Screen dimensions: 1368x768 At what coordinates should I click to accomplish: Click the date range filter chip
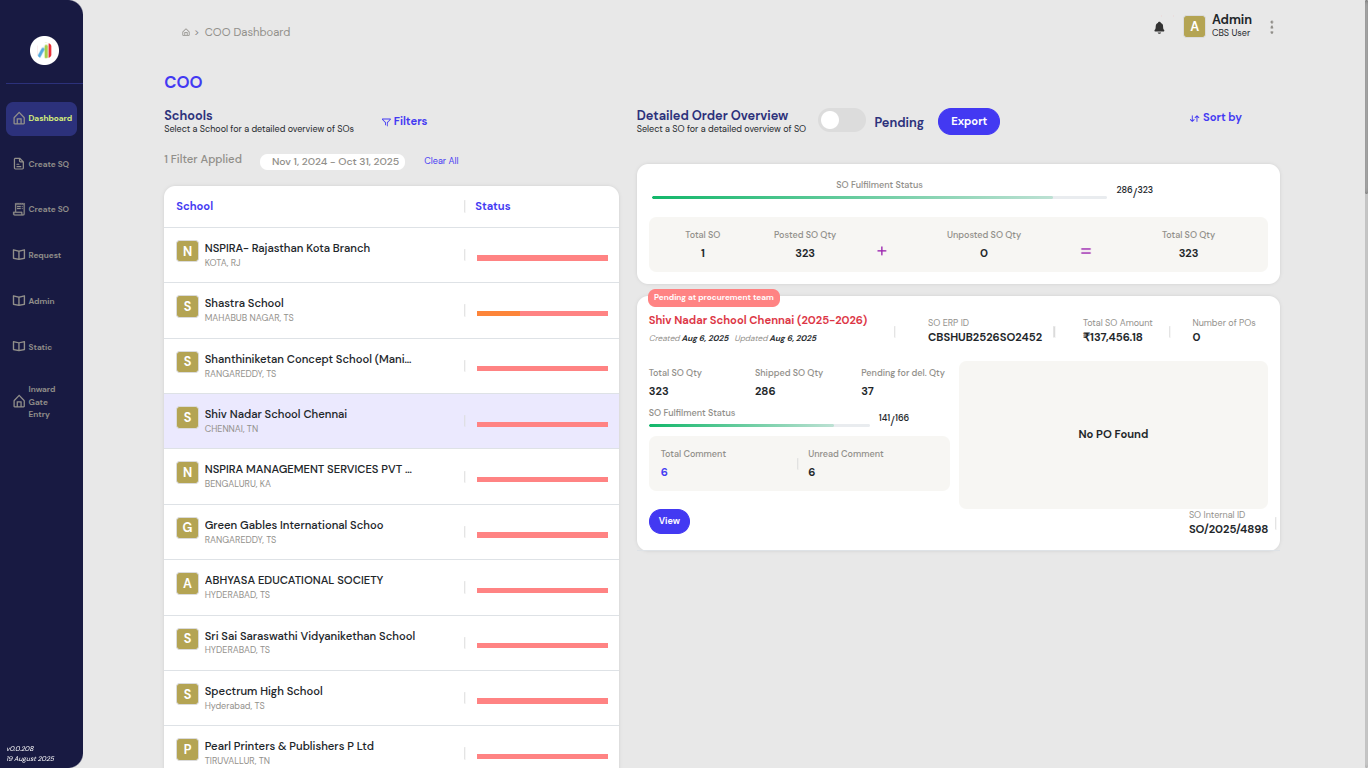point(333,162)
